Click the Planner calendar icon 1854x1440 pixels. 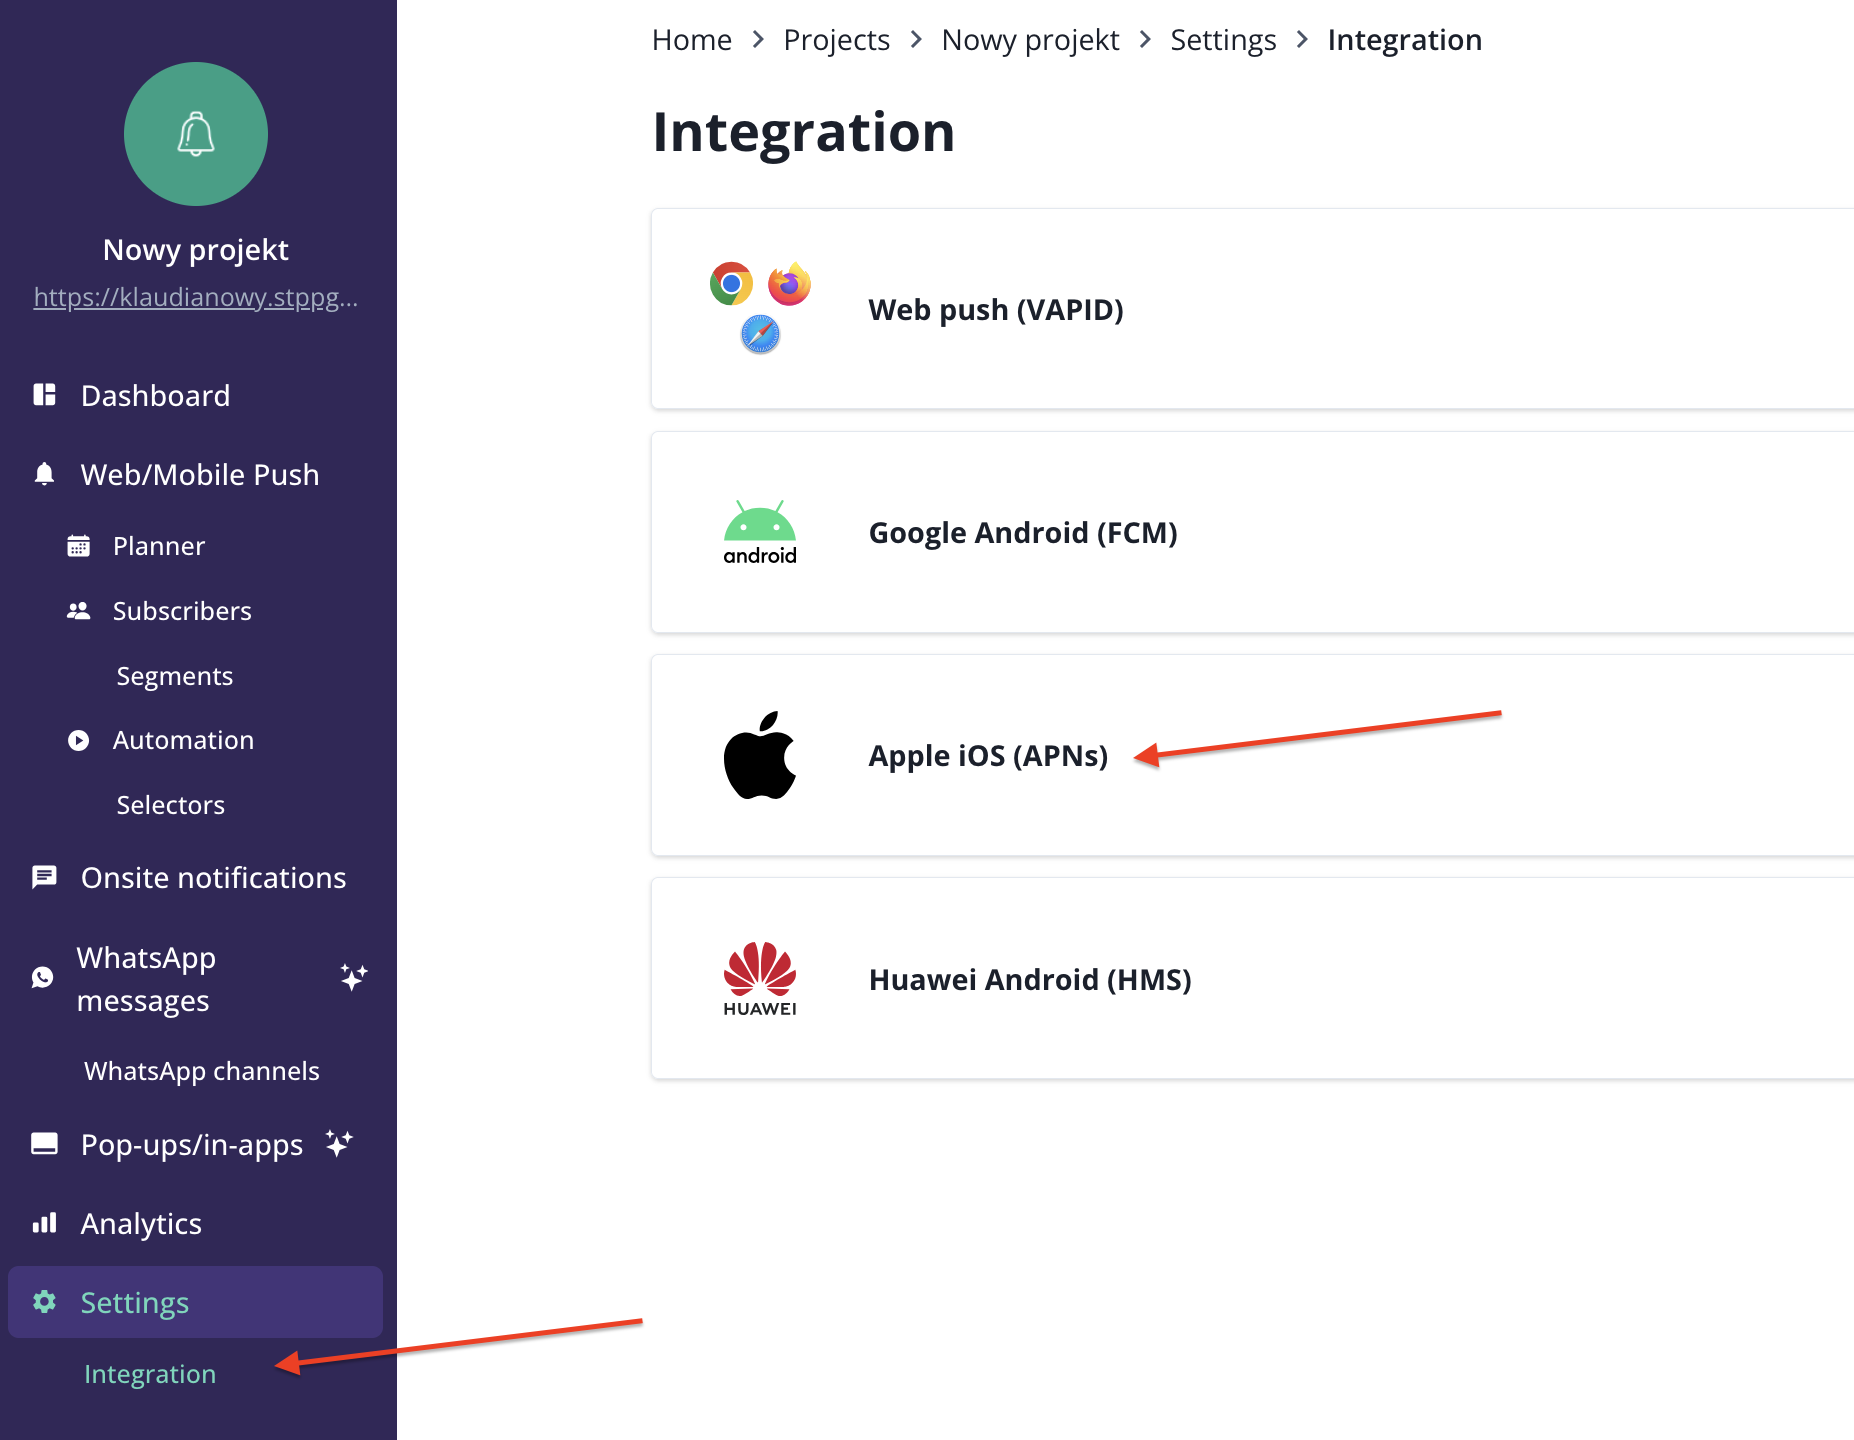78,546
